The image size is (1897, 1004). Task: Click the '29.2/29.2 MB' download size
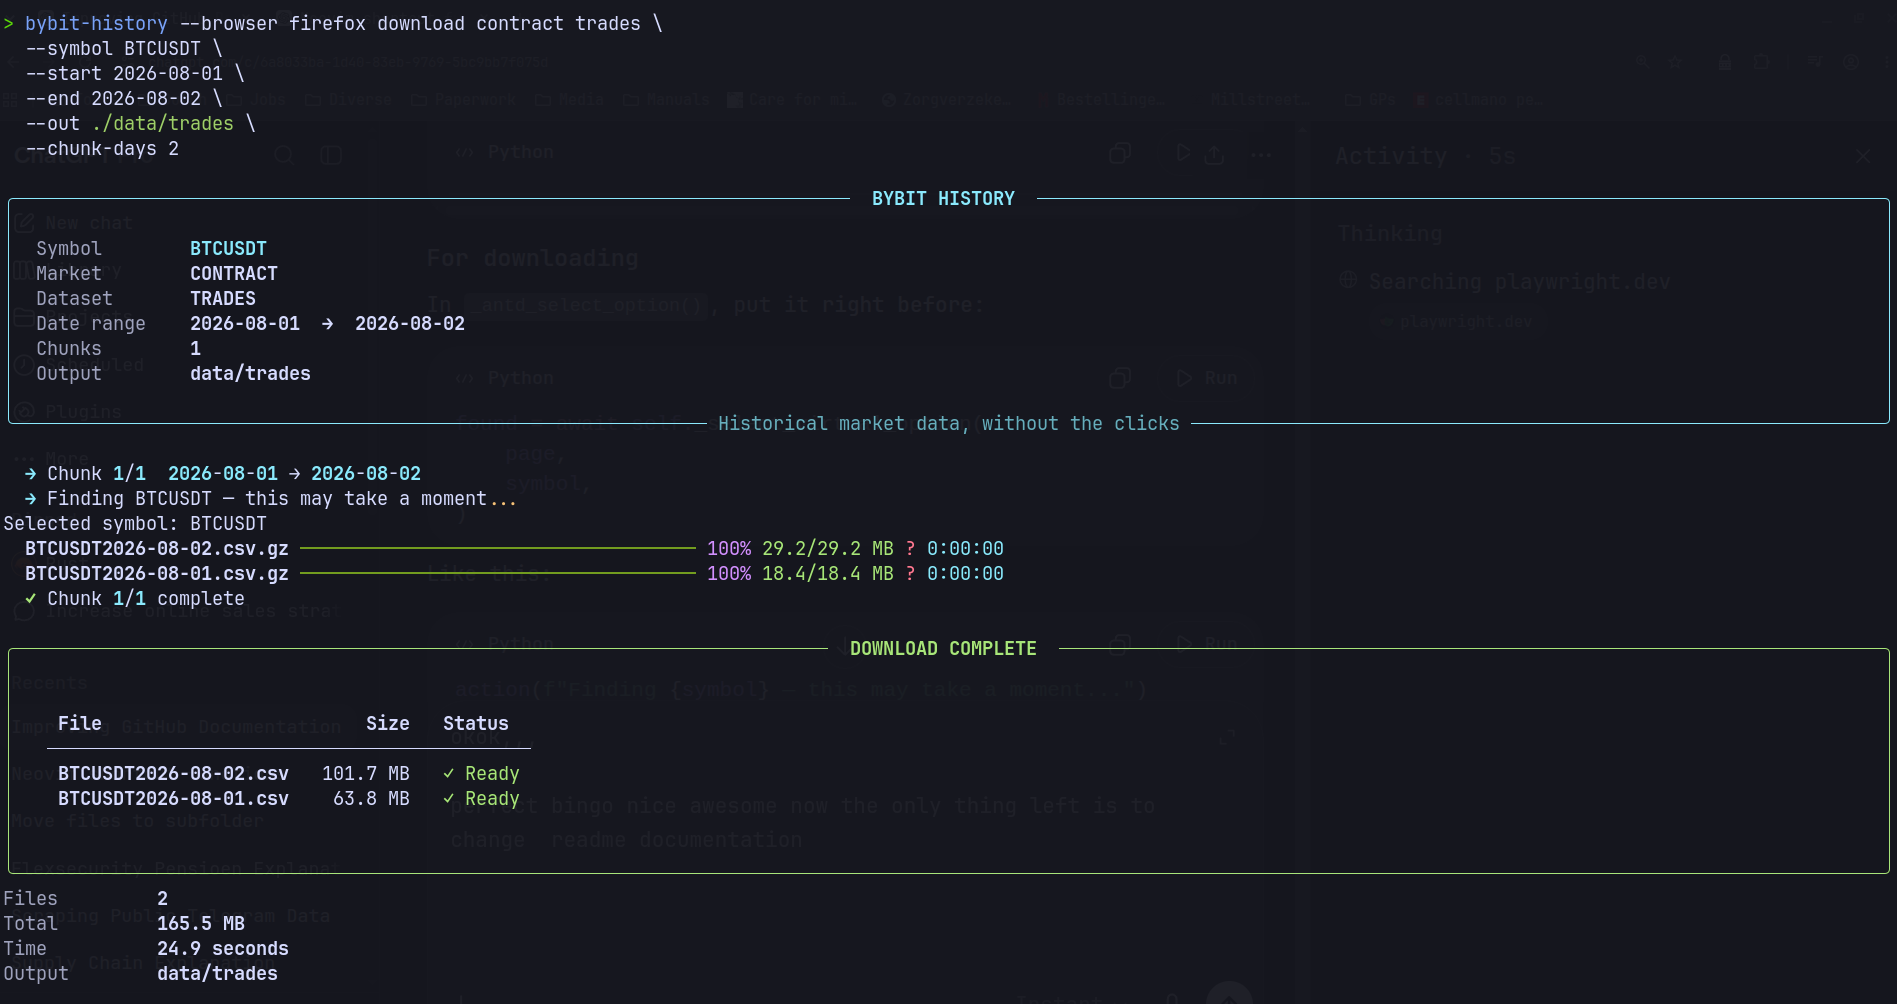pyautogui.click(x=827, y=548)
